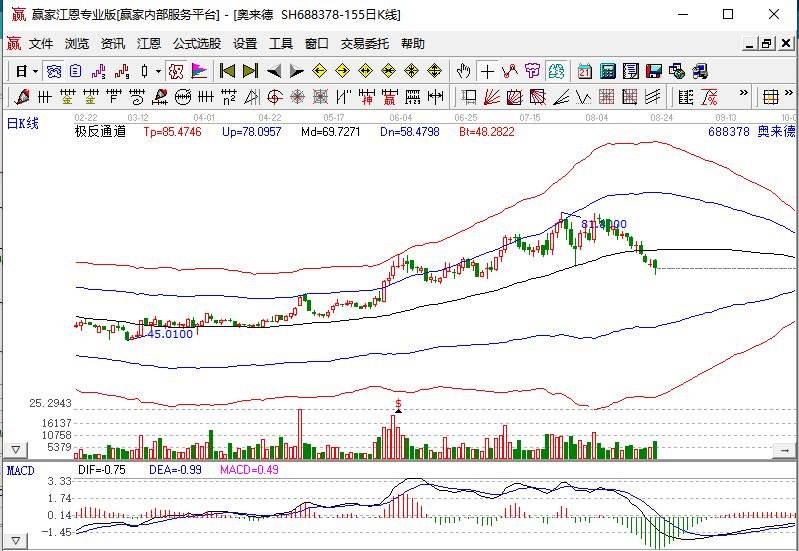
Task: Click yellow diamond horizontal-compress icon
Action: coord(388,71)
